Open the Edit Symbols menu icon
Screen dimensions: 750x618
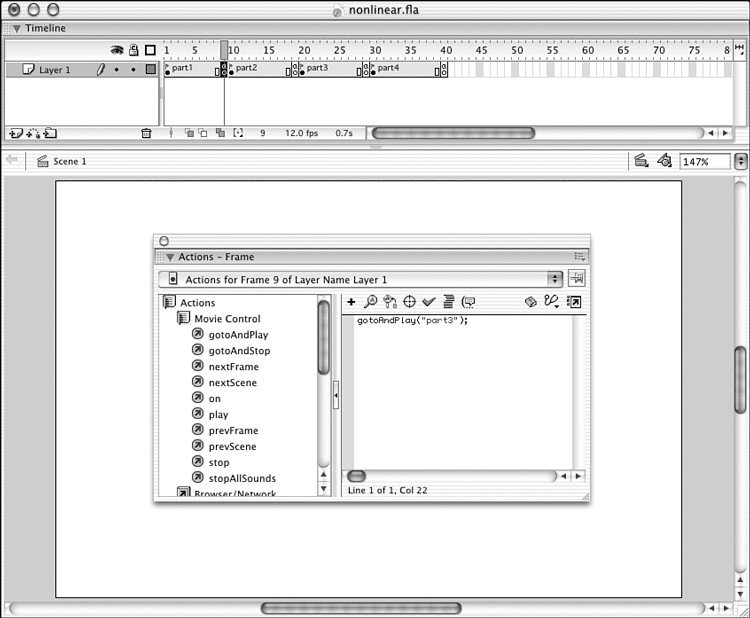point(664,161)
